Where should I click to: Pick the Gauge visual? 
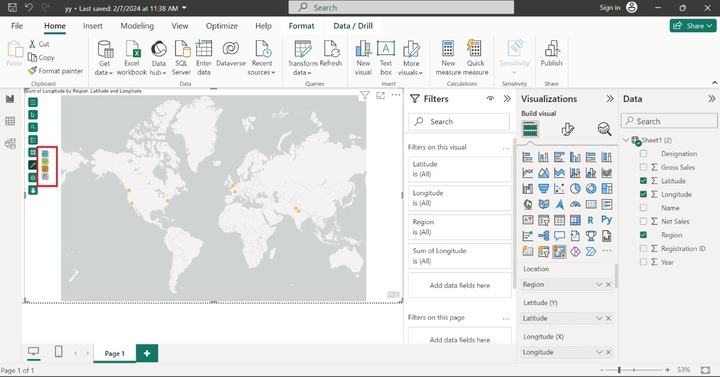[575, 204]
